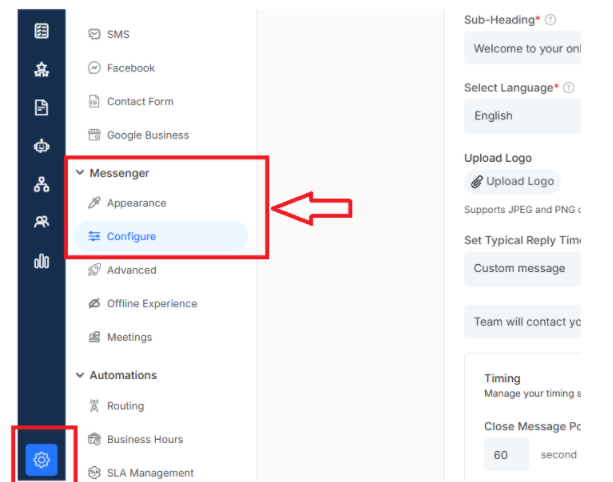
Task: Click help icon beside Select Language
Action: click(569, 88)
